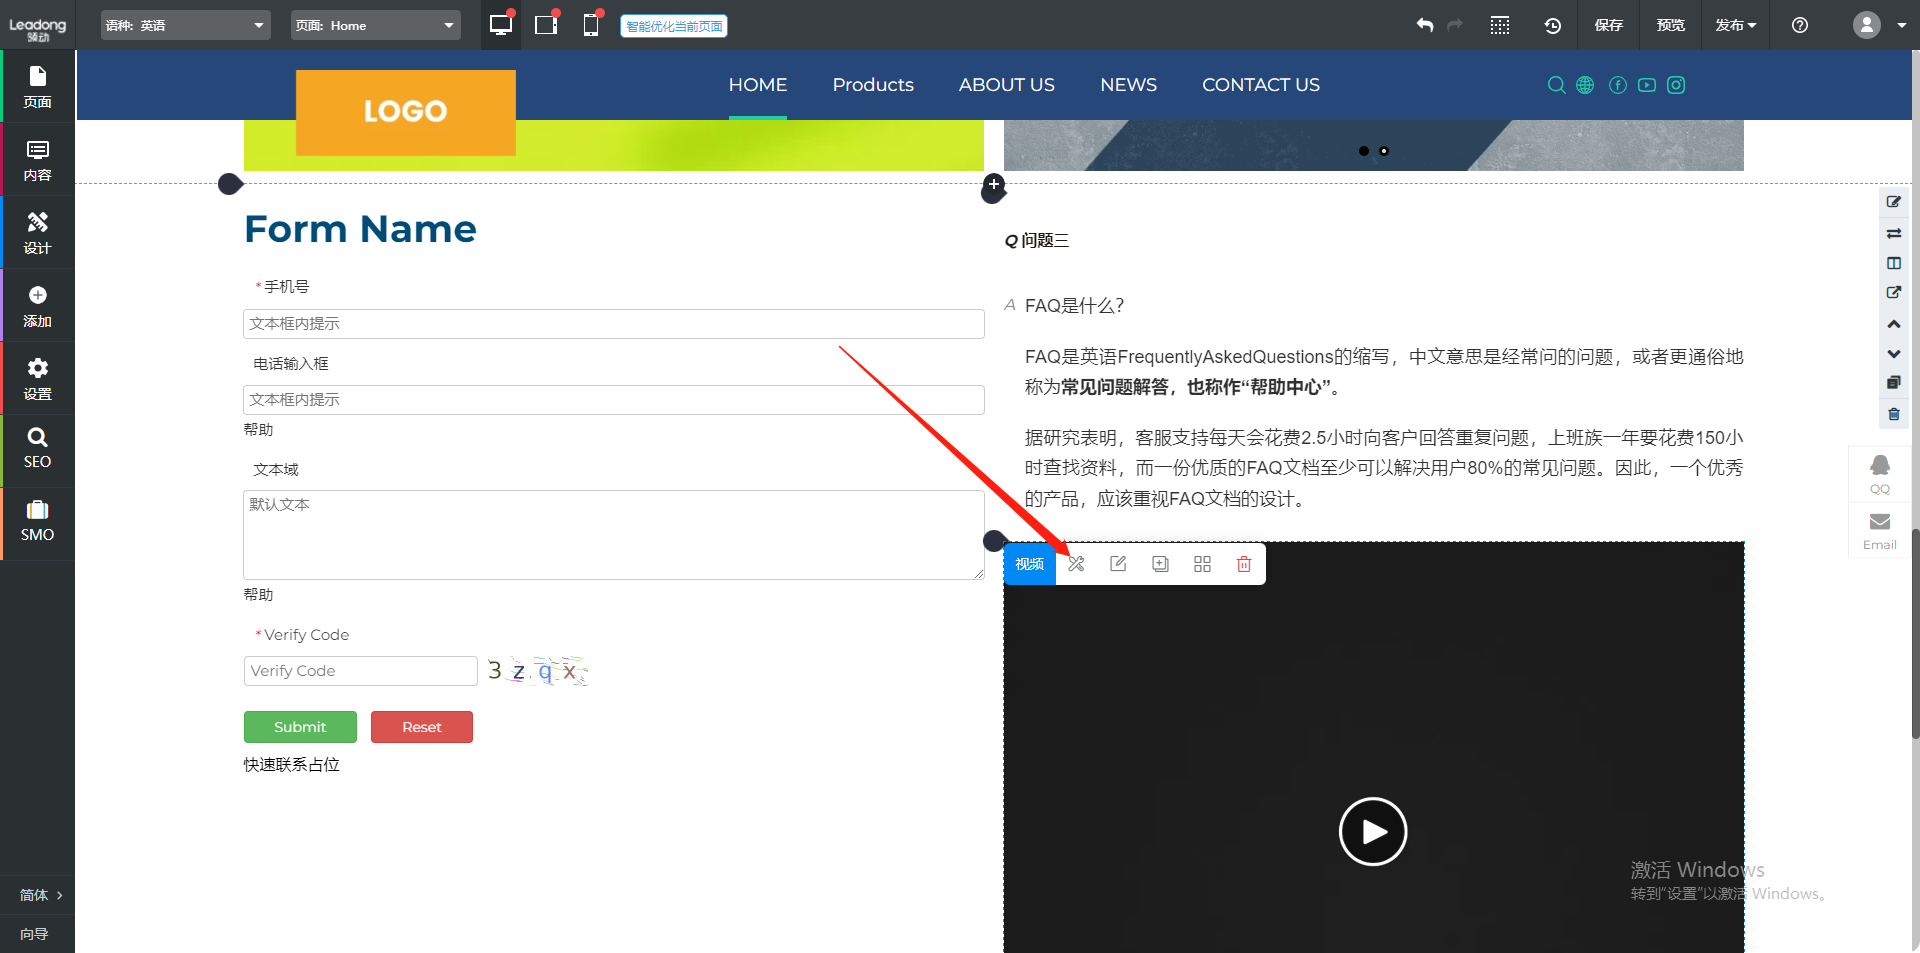Viewport: 1920px width, 953px height.
Task: Open the 语种 language dropdown
Action: pos(185,24)
